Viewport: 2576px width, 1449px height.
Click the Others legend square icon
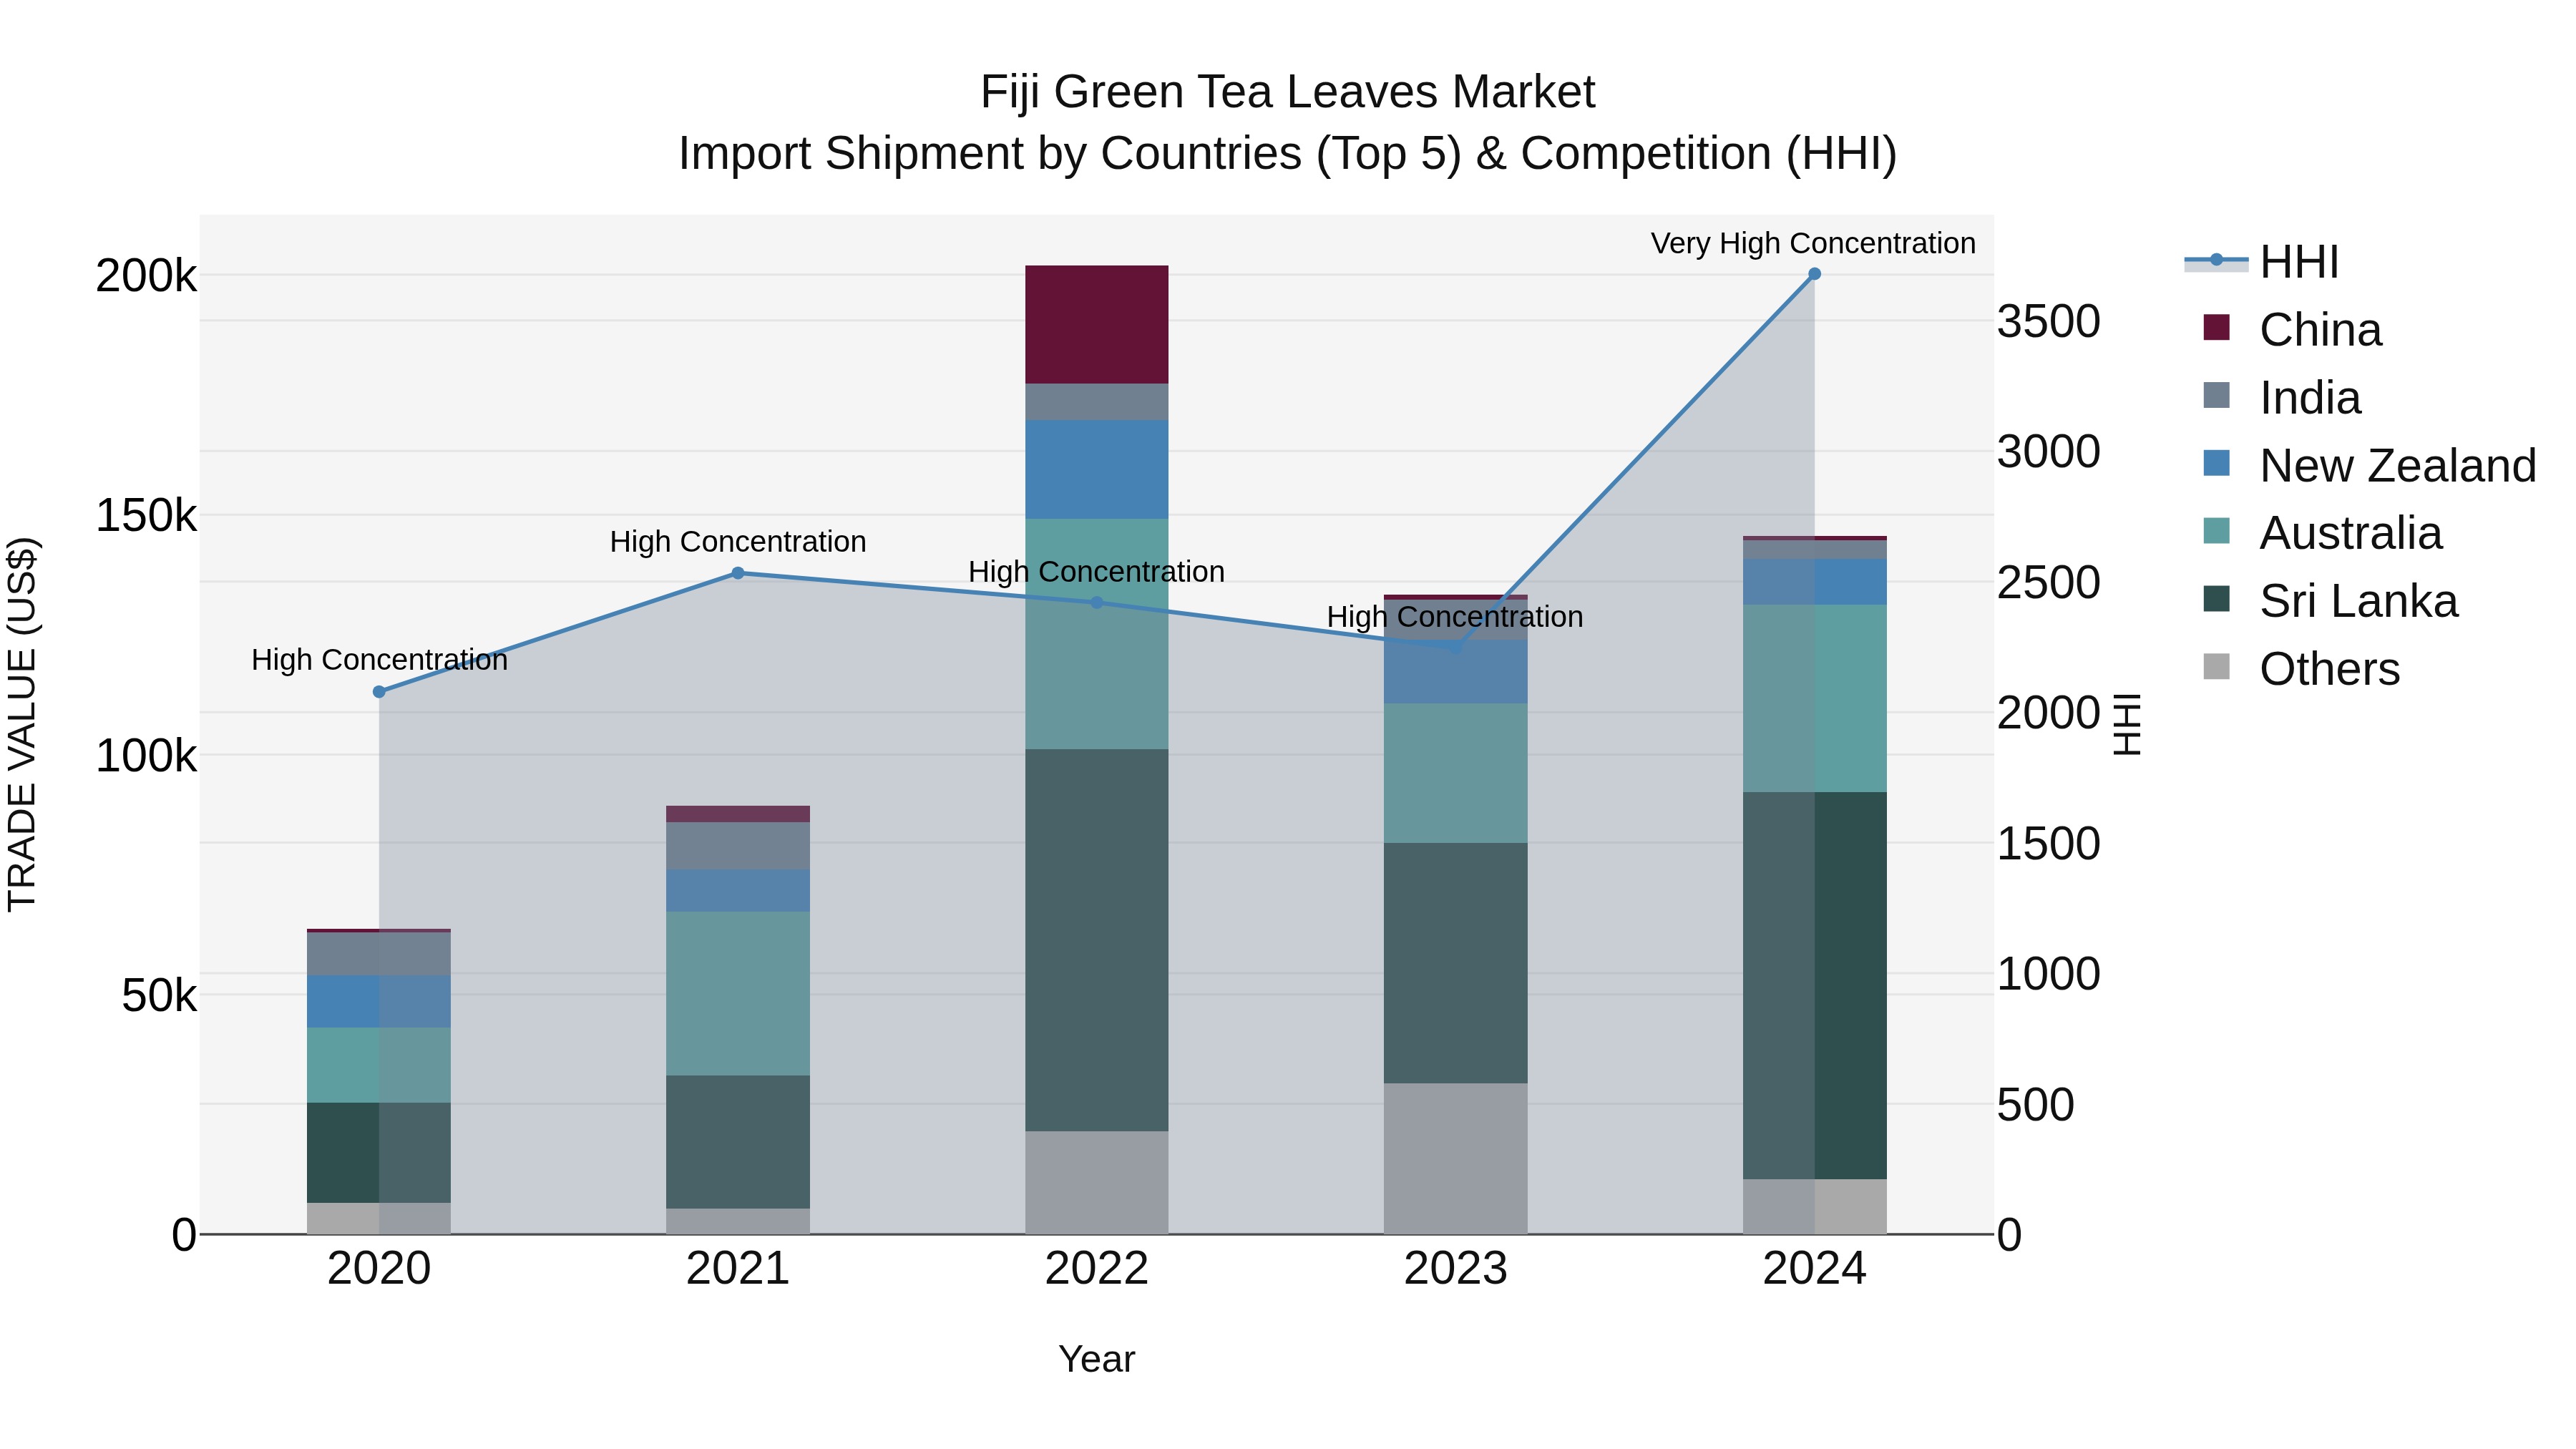point(2216,667)
